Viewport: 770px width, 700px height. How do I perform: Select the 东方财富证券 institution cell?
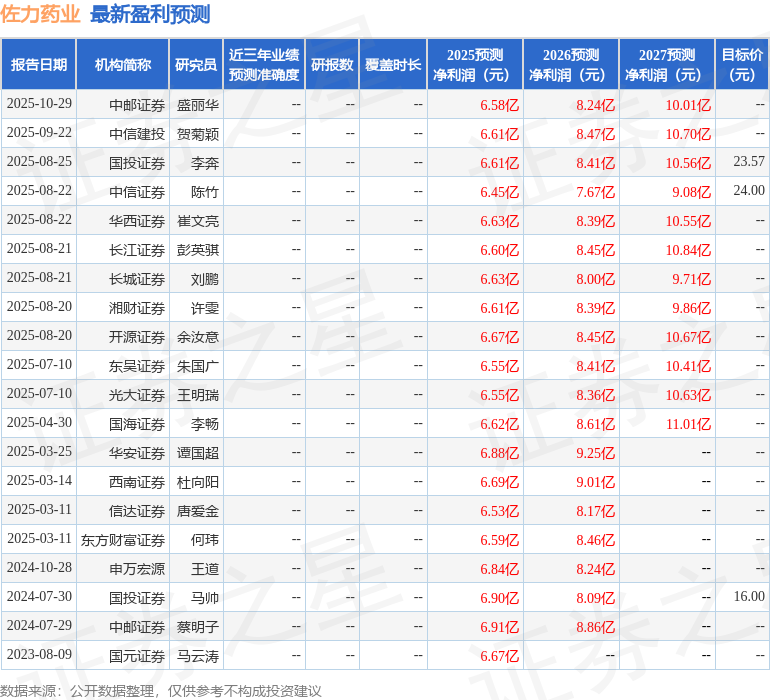123,540
